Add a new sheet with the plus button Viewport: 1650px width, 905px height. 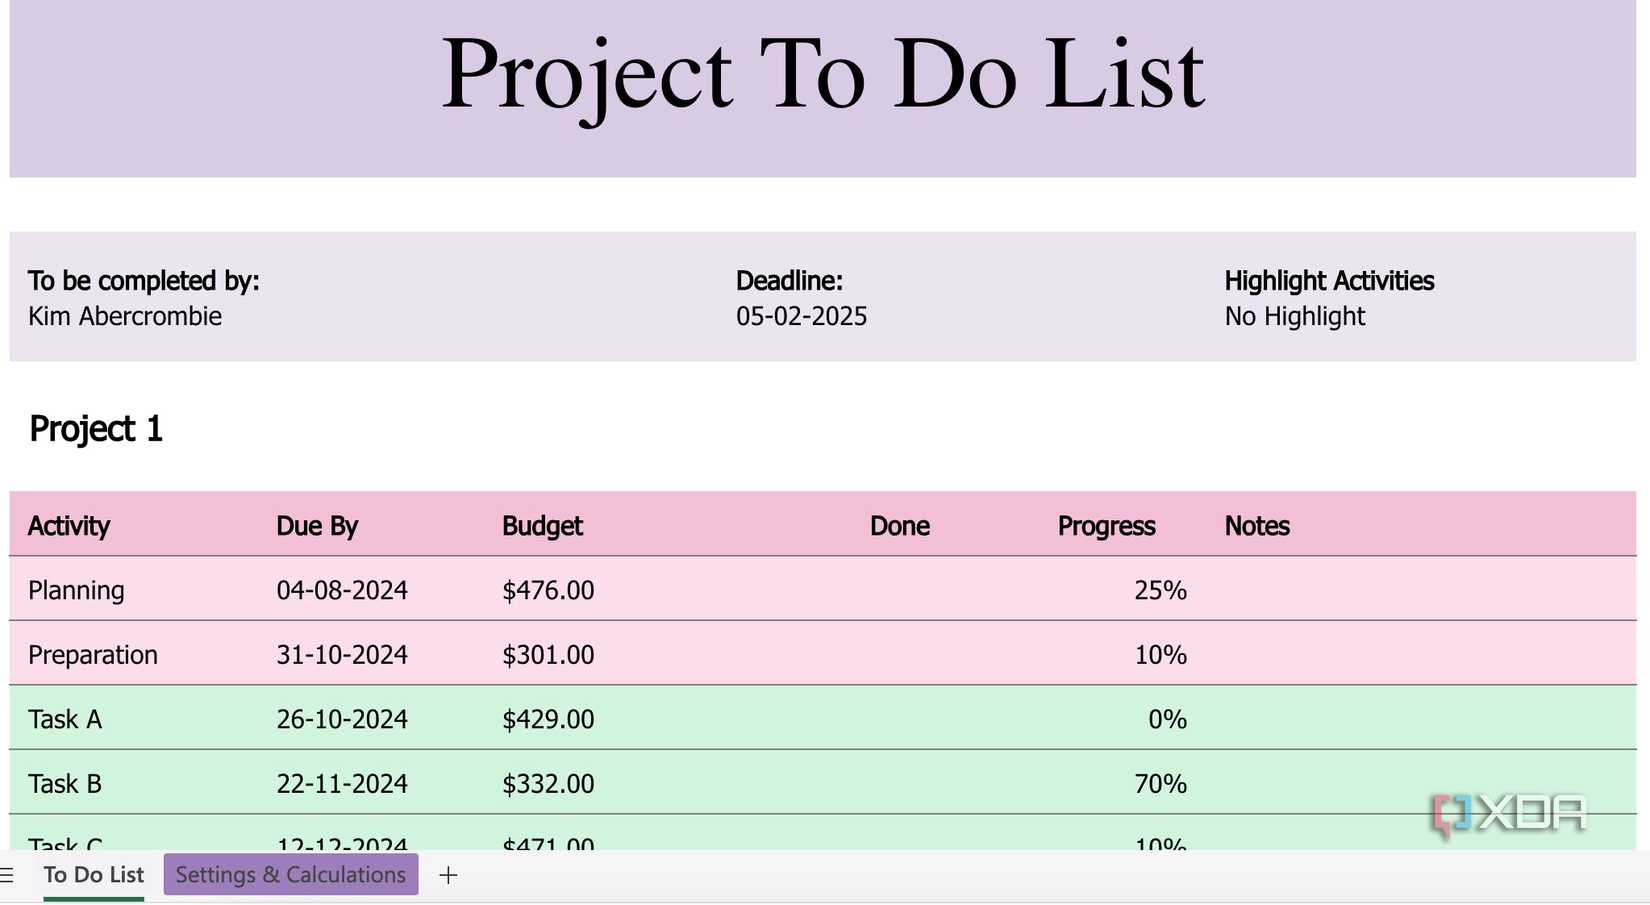448,874
